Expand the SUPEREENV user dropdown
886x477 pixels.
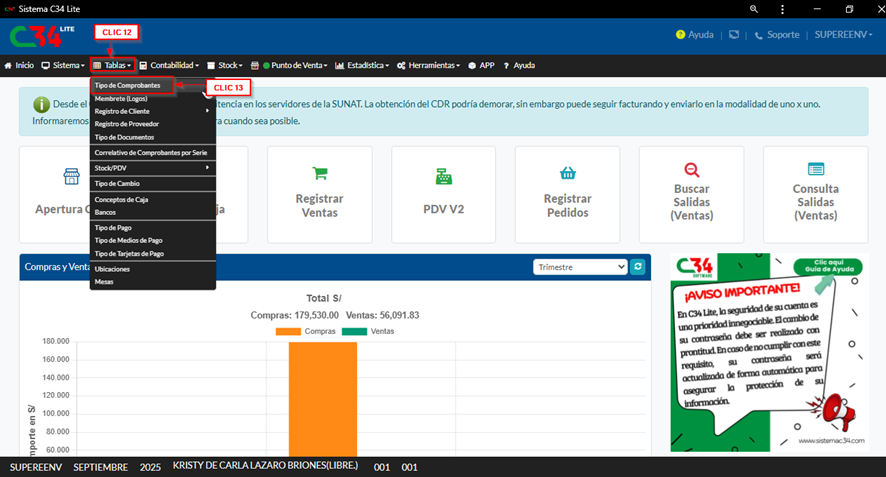coord(846,34)
